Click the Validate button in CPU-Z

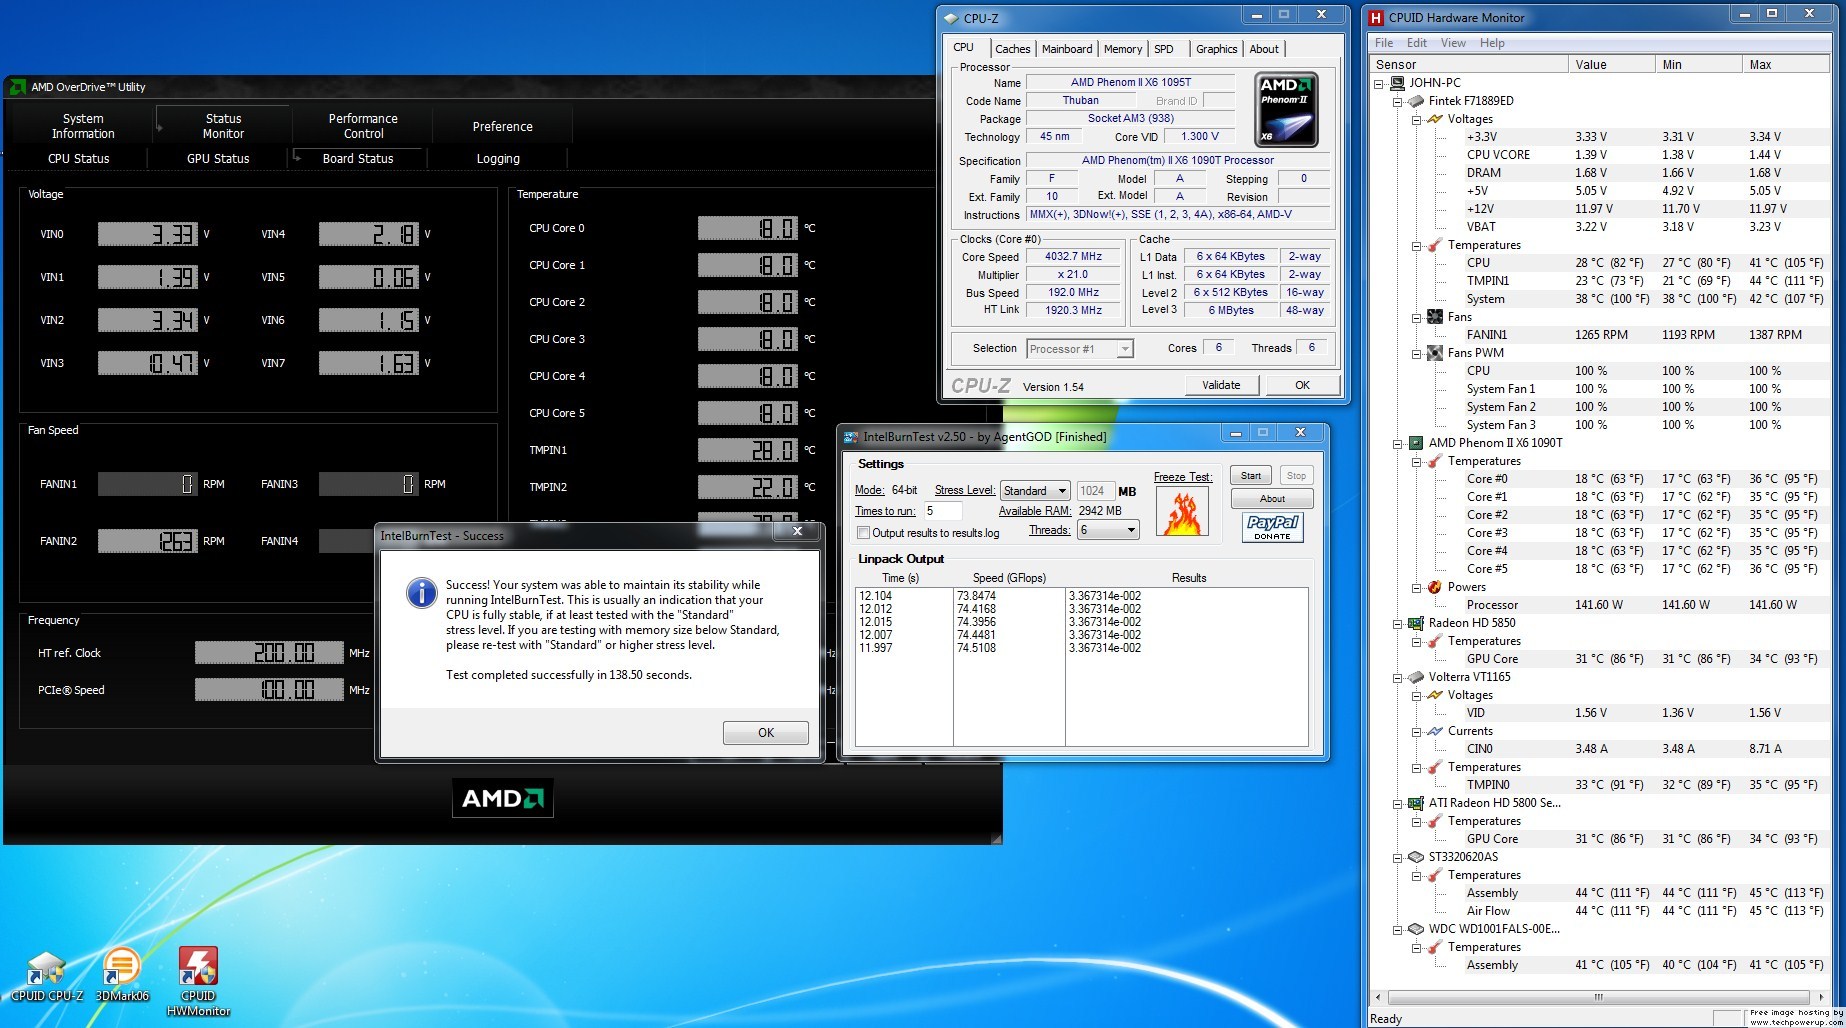(1221, 385)
